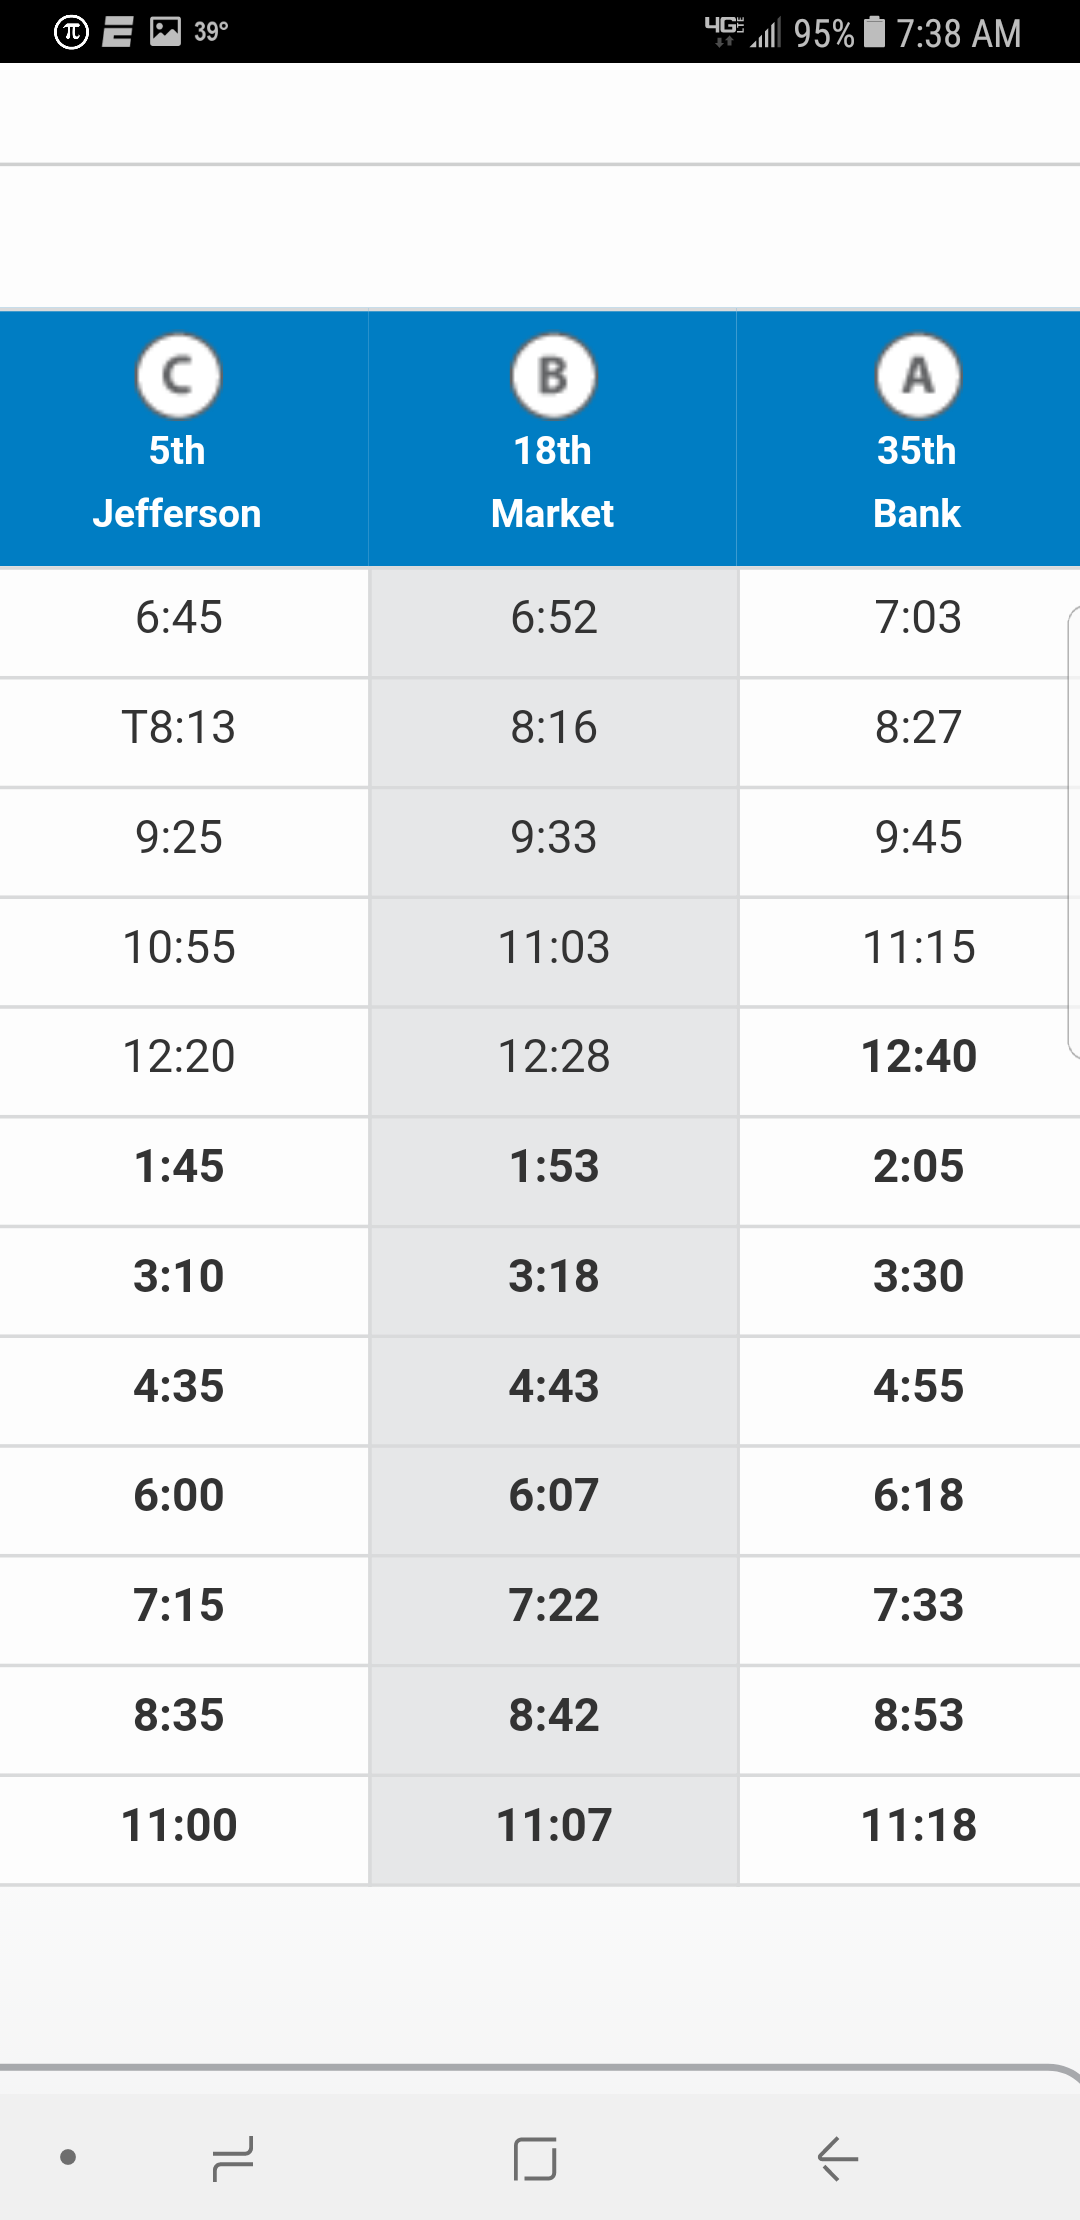Open the recent apps navigation icon

pyautogui.click(x=233, y=2158)
